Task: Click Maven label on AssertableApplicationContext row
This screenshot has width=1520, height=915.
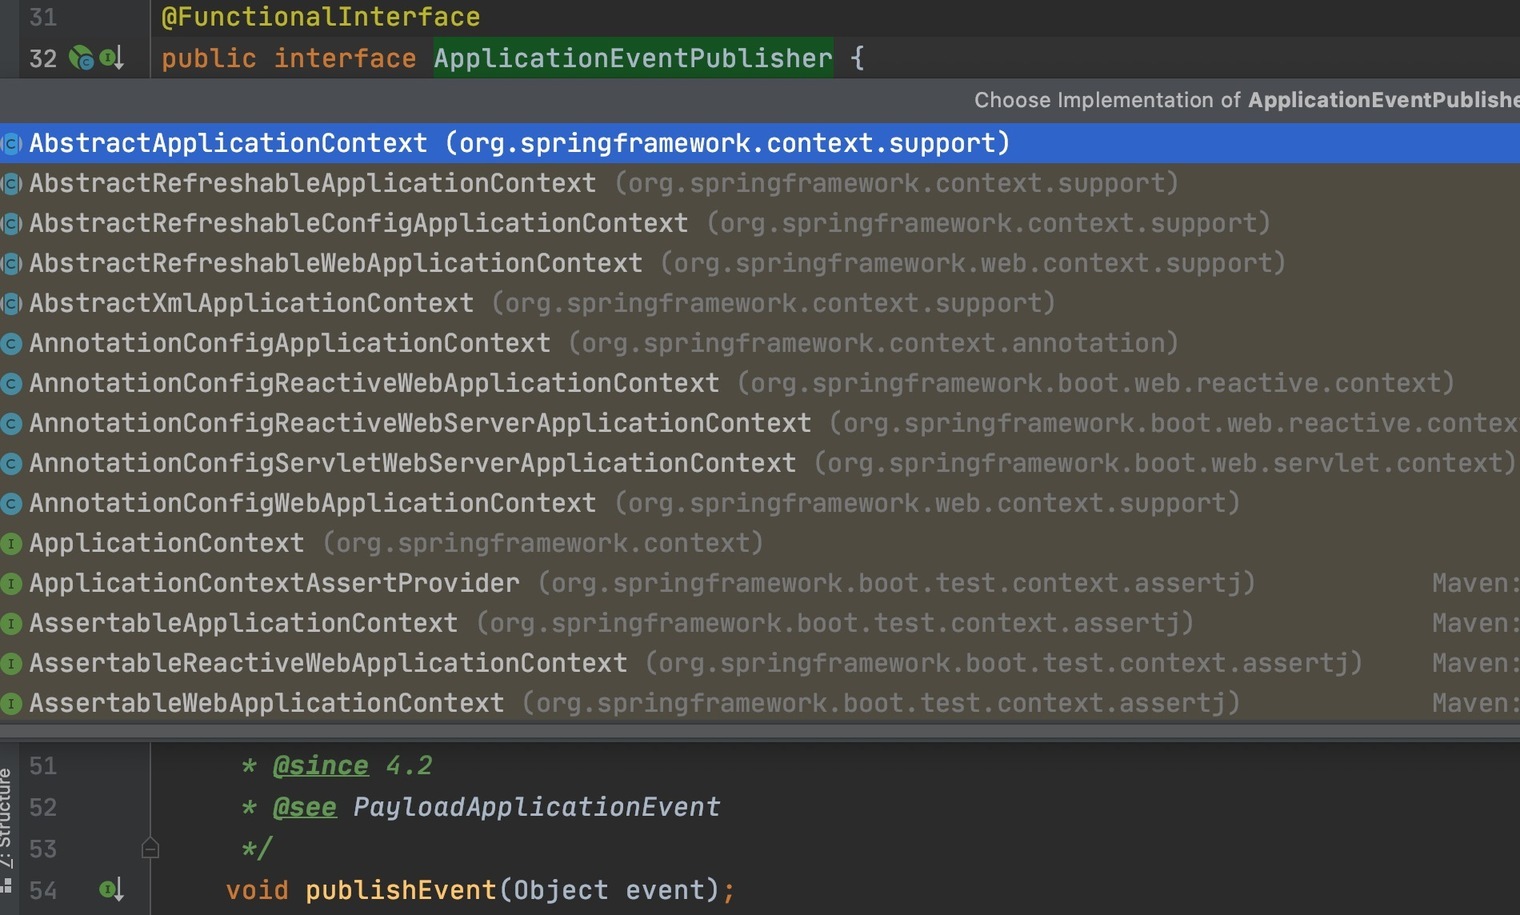Action: click(1476, 623)
